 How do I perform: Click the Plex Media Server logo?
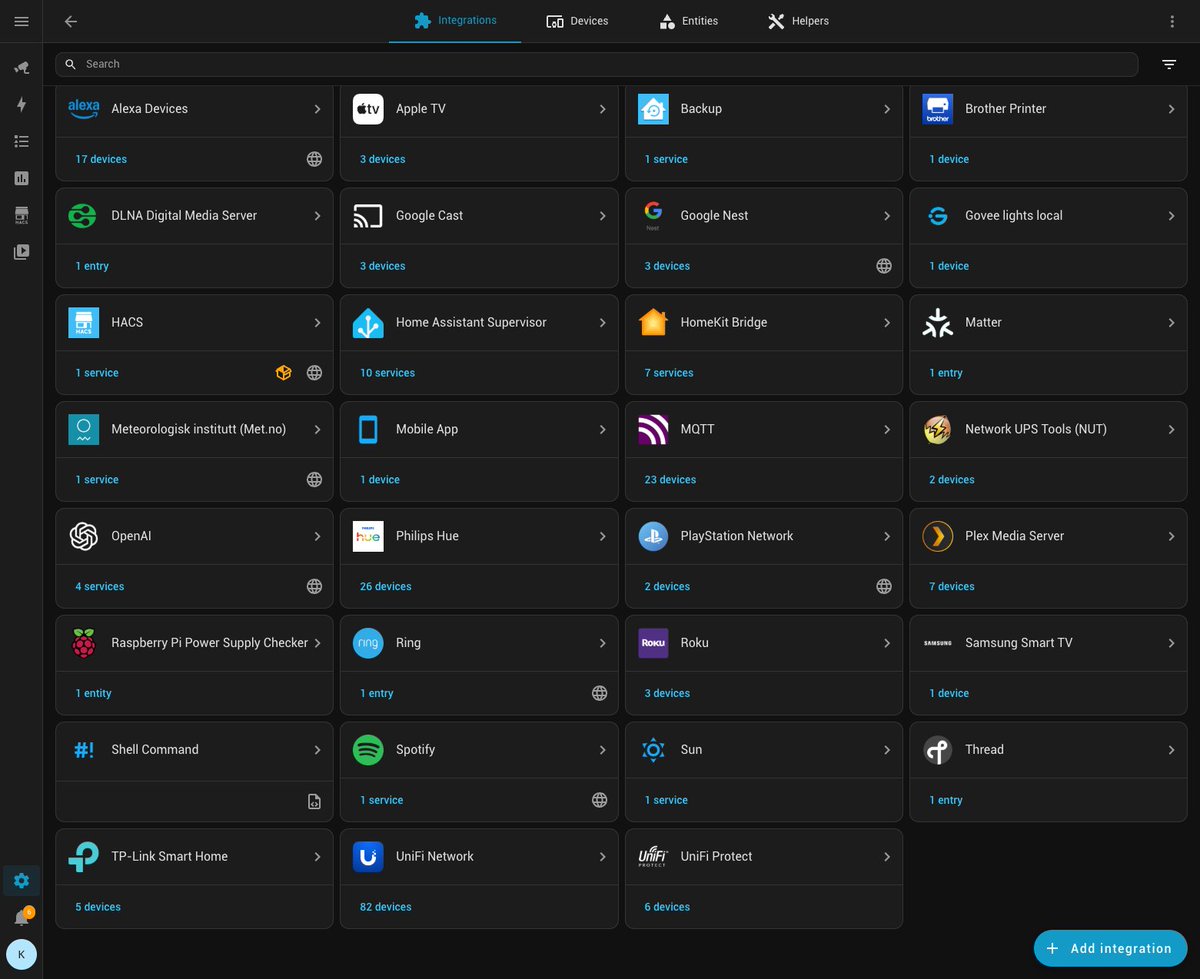point(938,536)
